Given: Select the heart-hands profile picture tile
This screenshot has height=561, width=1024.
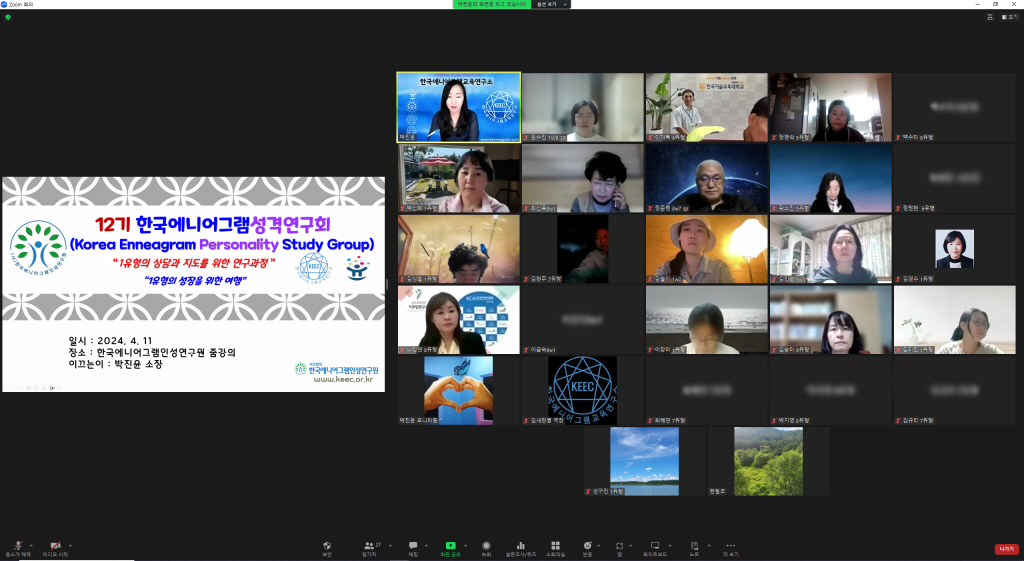Looking at the screenshot, I should point(458,391).
